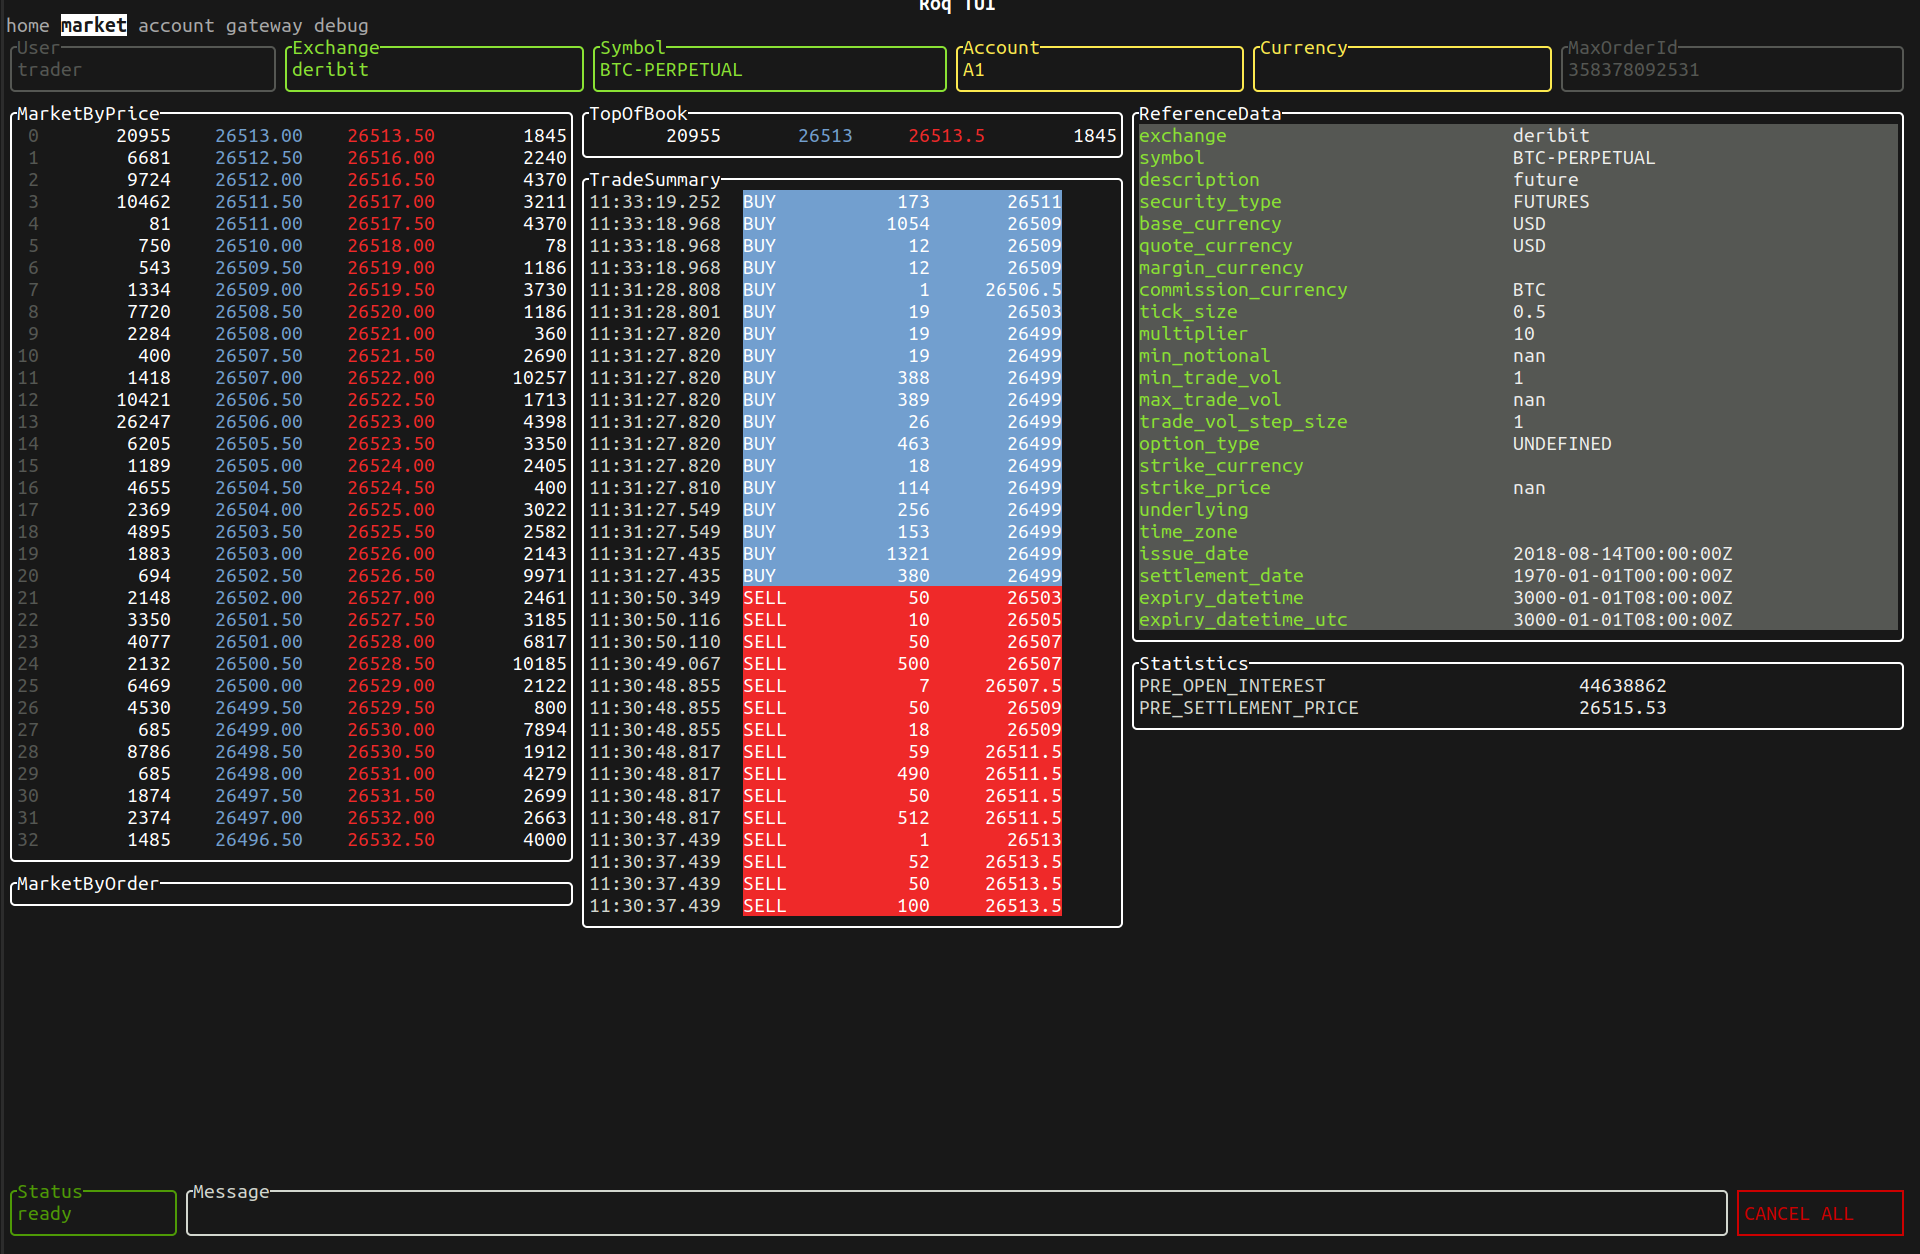Select bid price 26496.50 in MarketByPrice

click(x=259, y=839)
